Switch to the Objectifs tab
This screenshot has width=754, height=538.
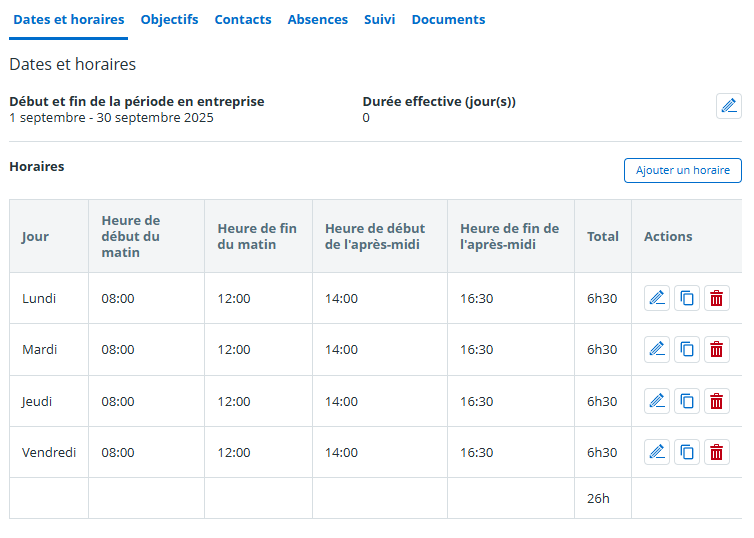pyautogui.click(x=169, y=20)
